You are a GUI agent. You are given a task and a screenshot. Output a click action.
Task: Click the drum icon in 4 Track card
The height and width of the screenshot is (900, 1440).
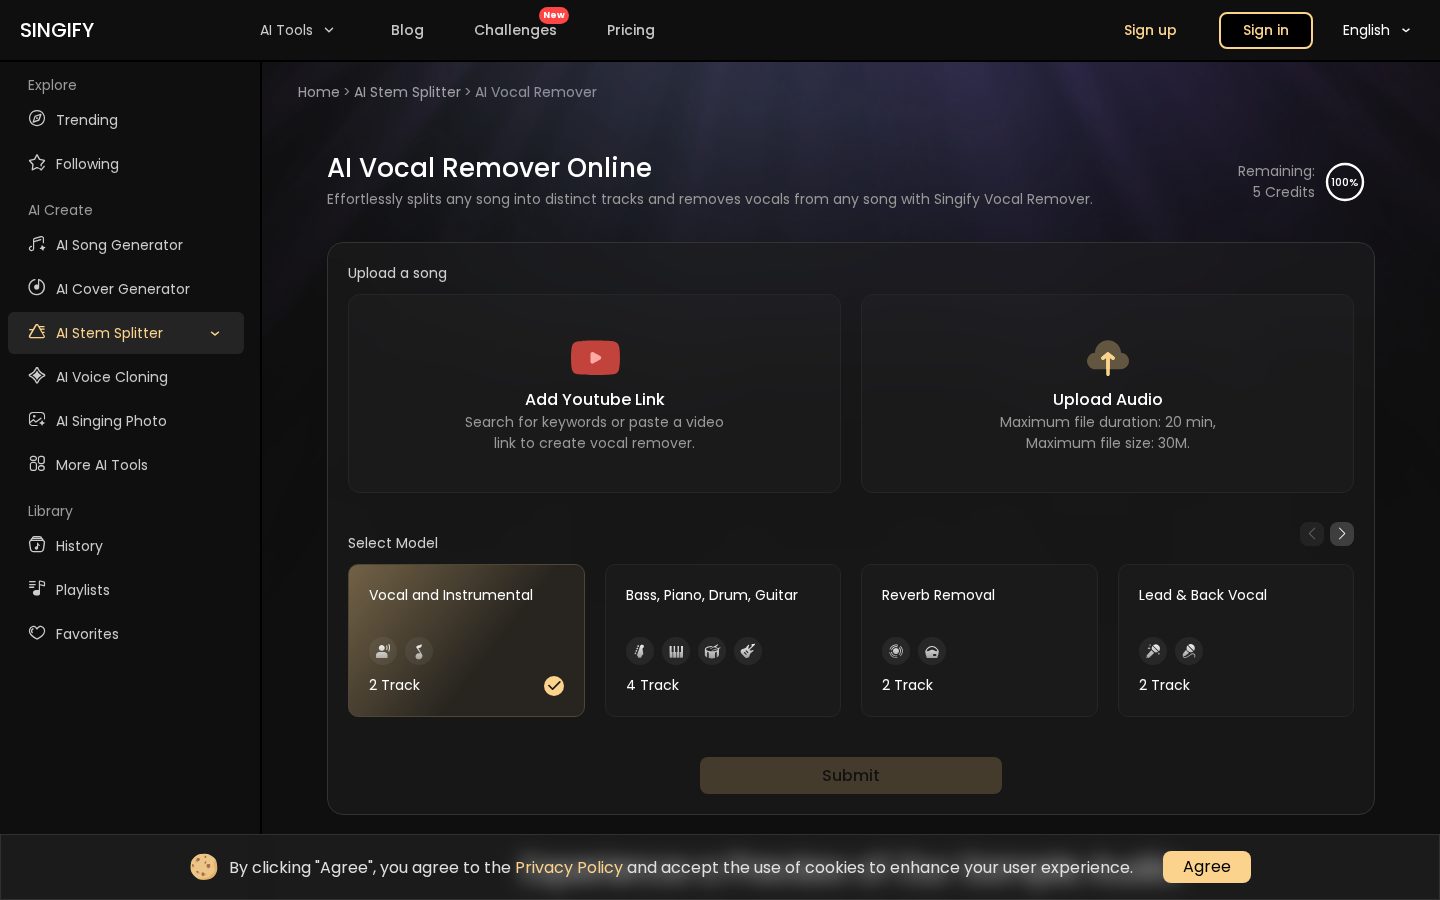[x=712, y=651]
